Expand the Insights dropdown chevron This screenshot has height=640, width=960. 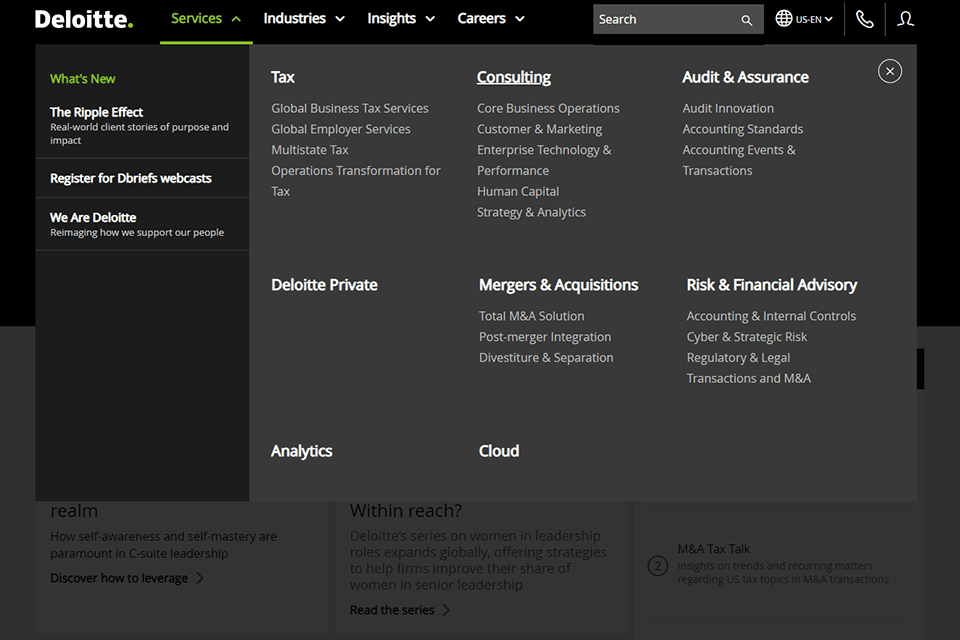(x=430, y=19)
